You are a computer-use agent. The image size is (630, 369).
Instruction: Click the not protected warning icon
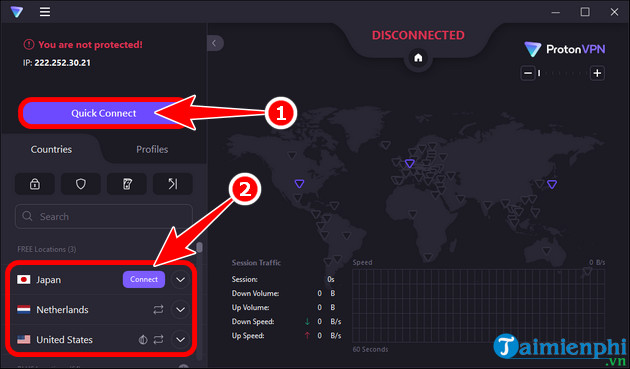29,44
